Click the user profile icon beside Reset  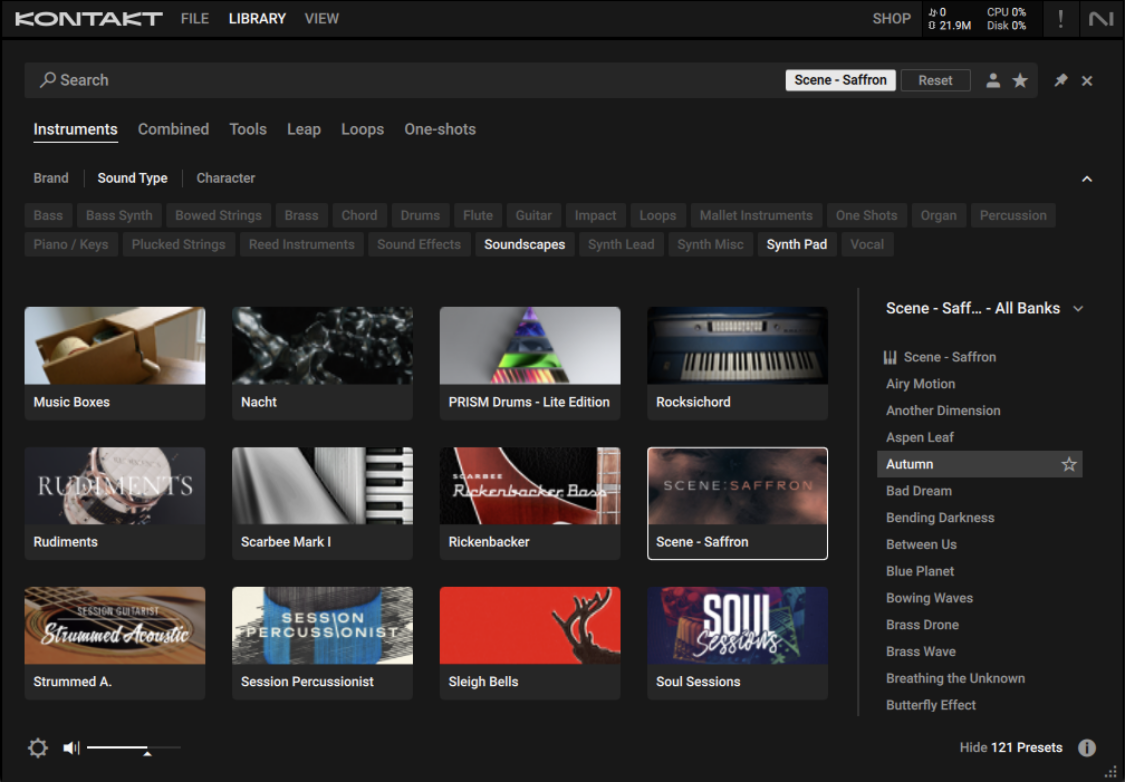tap(993, 80)
